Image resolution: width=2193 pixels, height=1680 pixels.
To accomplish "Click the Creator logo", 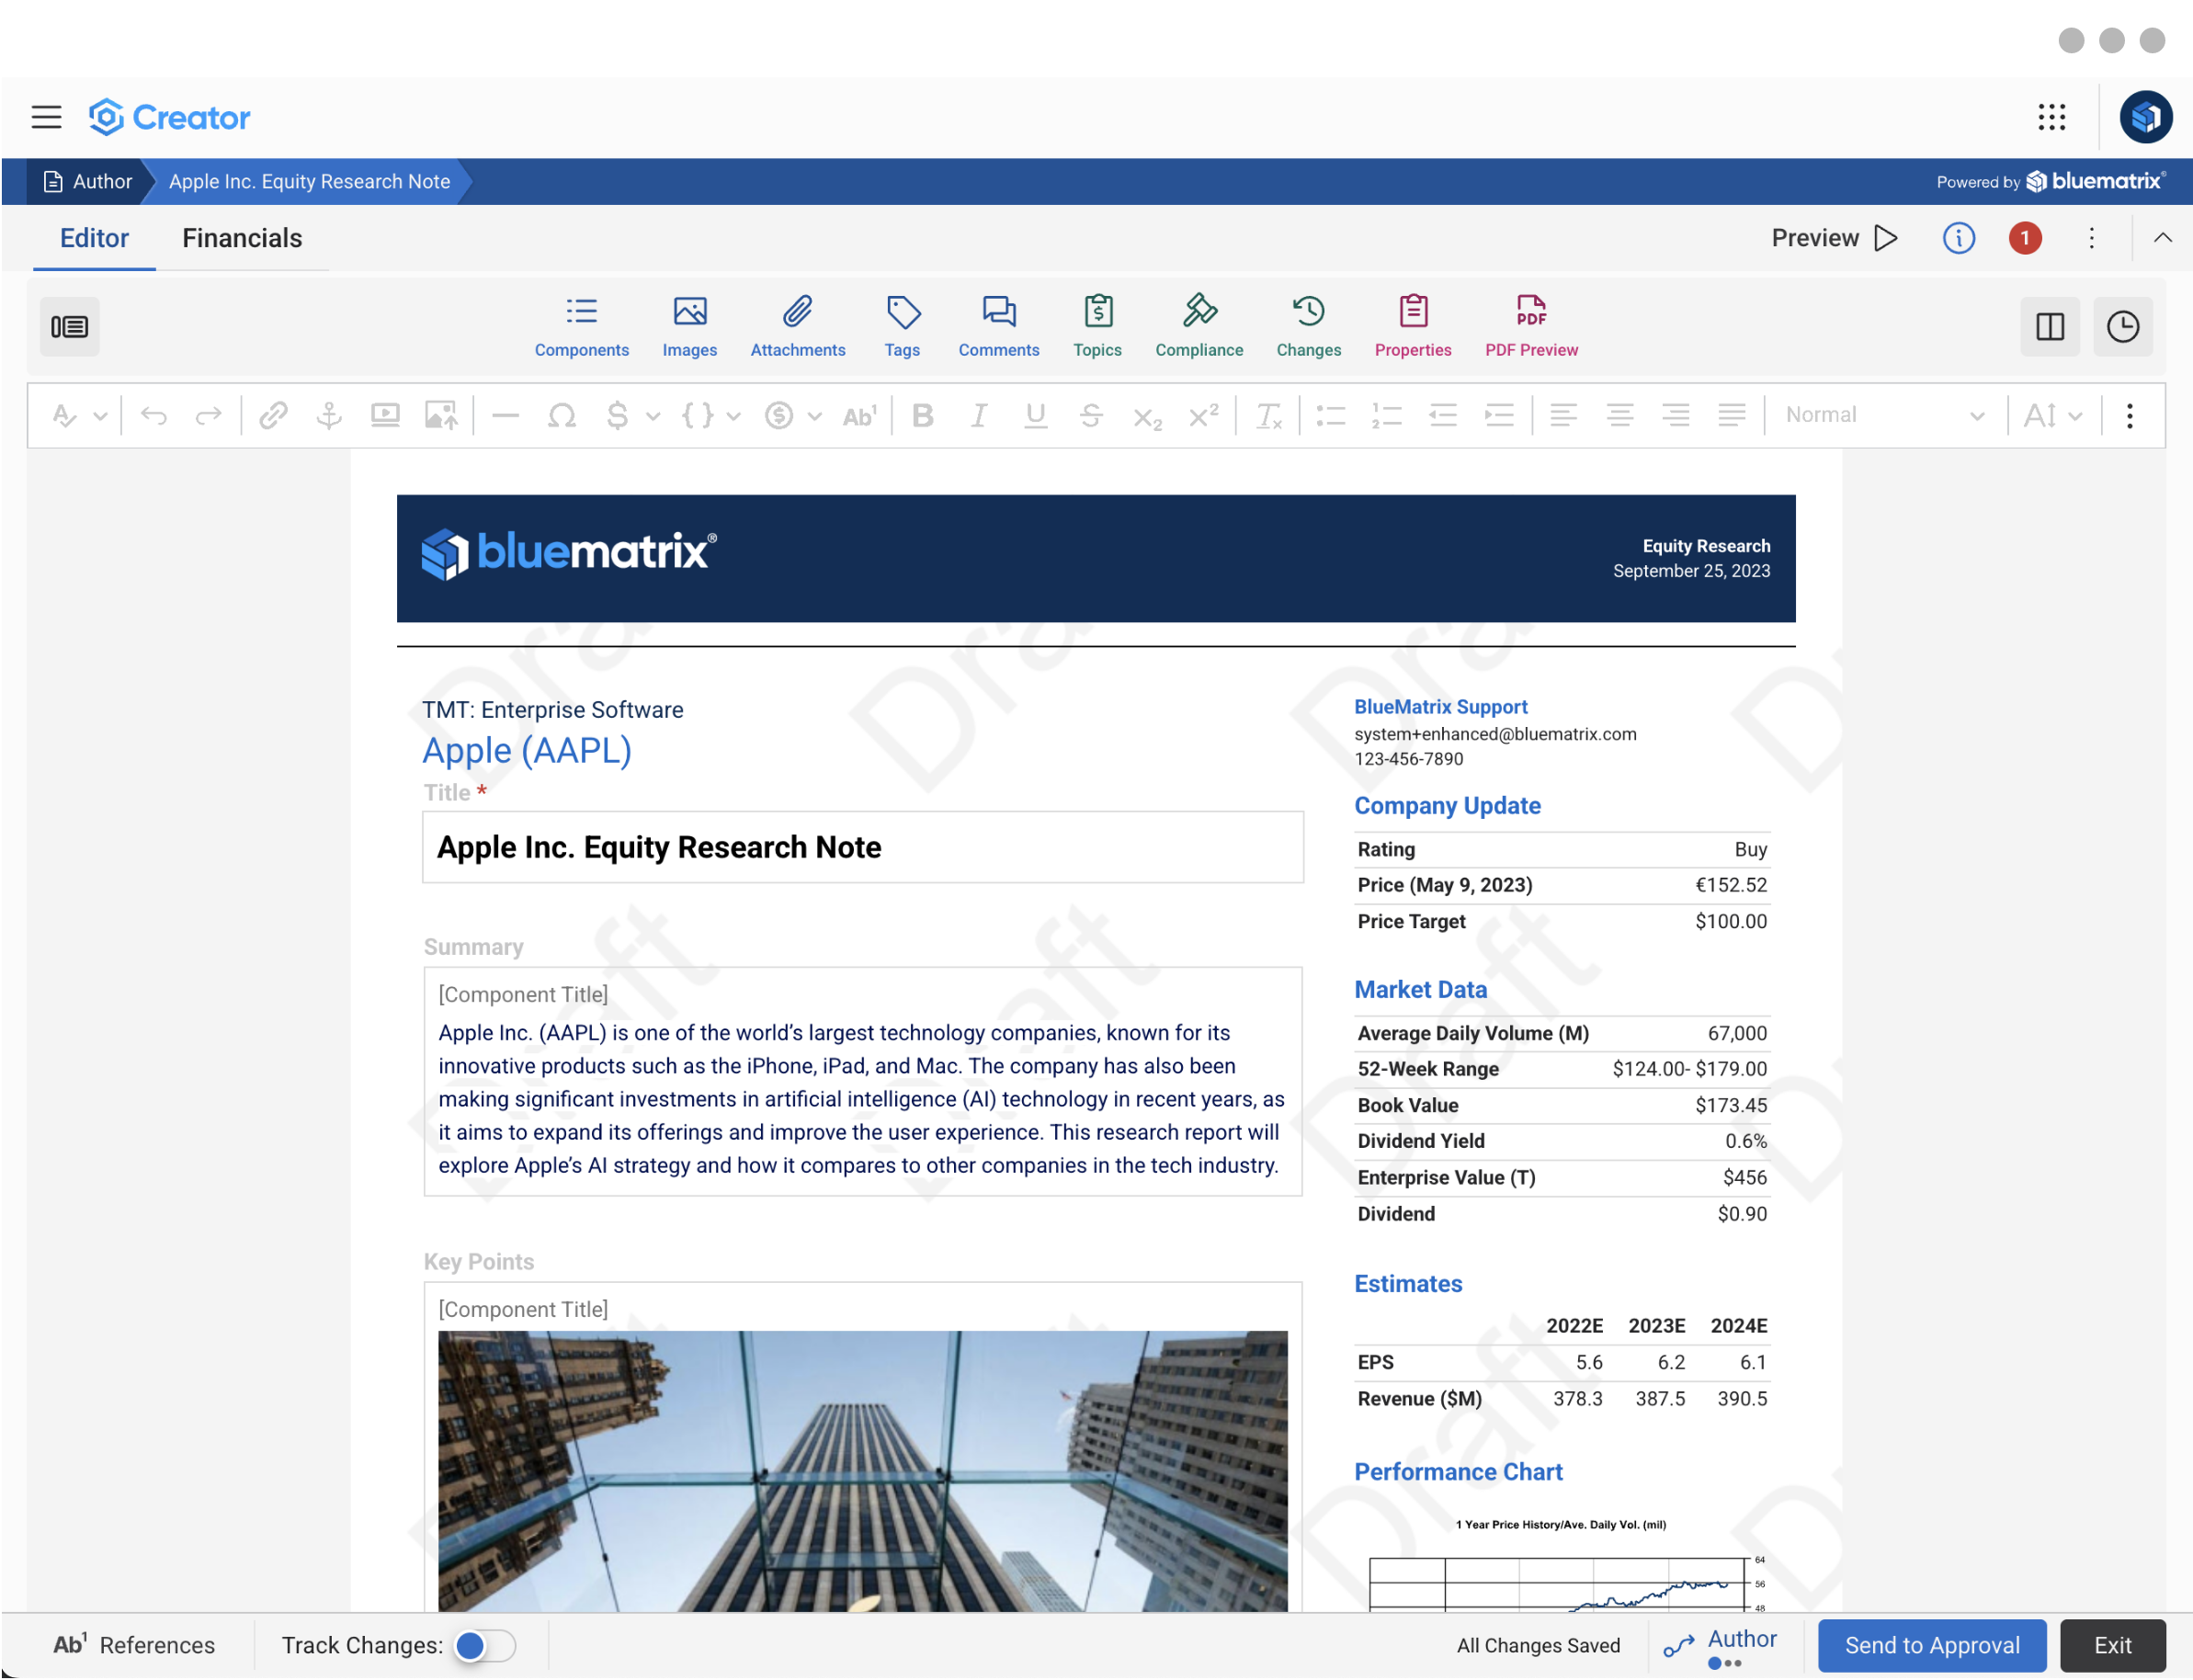I will (x=169, y=117).
